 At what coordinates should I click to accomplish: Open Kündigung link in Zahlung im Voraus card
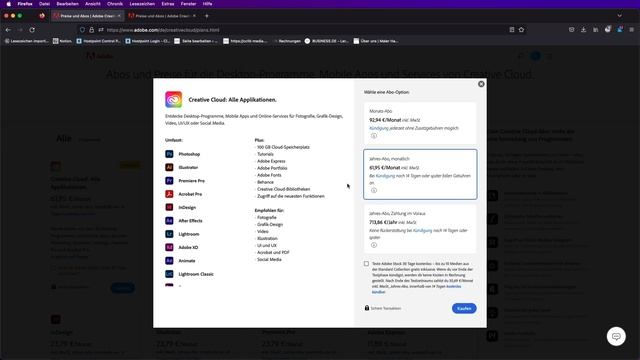(x=422, y=231)
